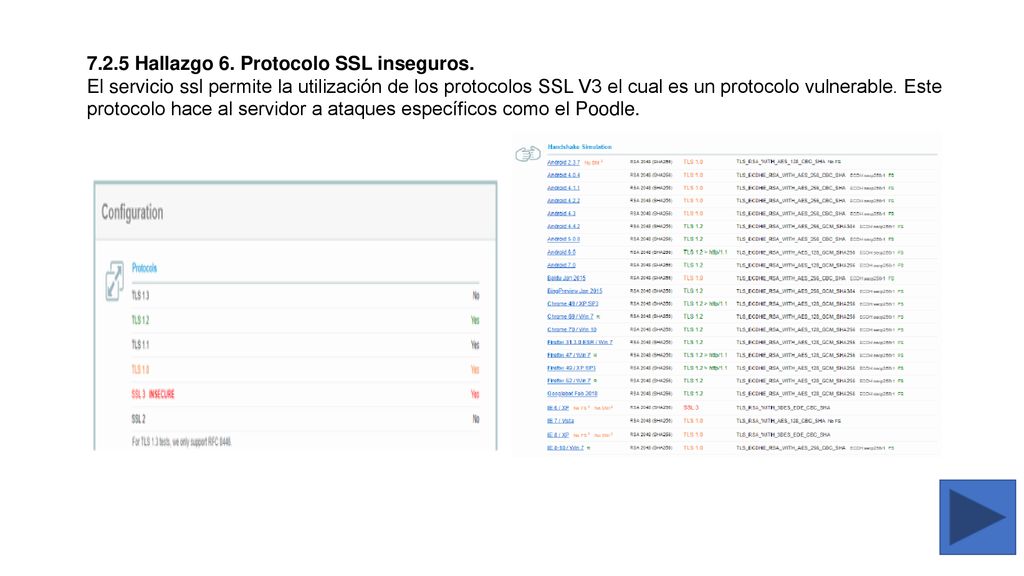Click the Protocols heading

pos(144,268)
